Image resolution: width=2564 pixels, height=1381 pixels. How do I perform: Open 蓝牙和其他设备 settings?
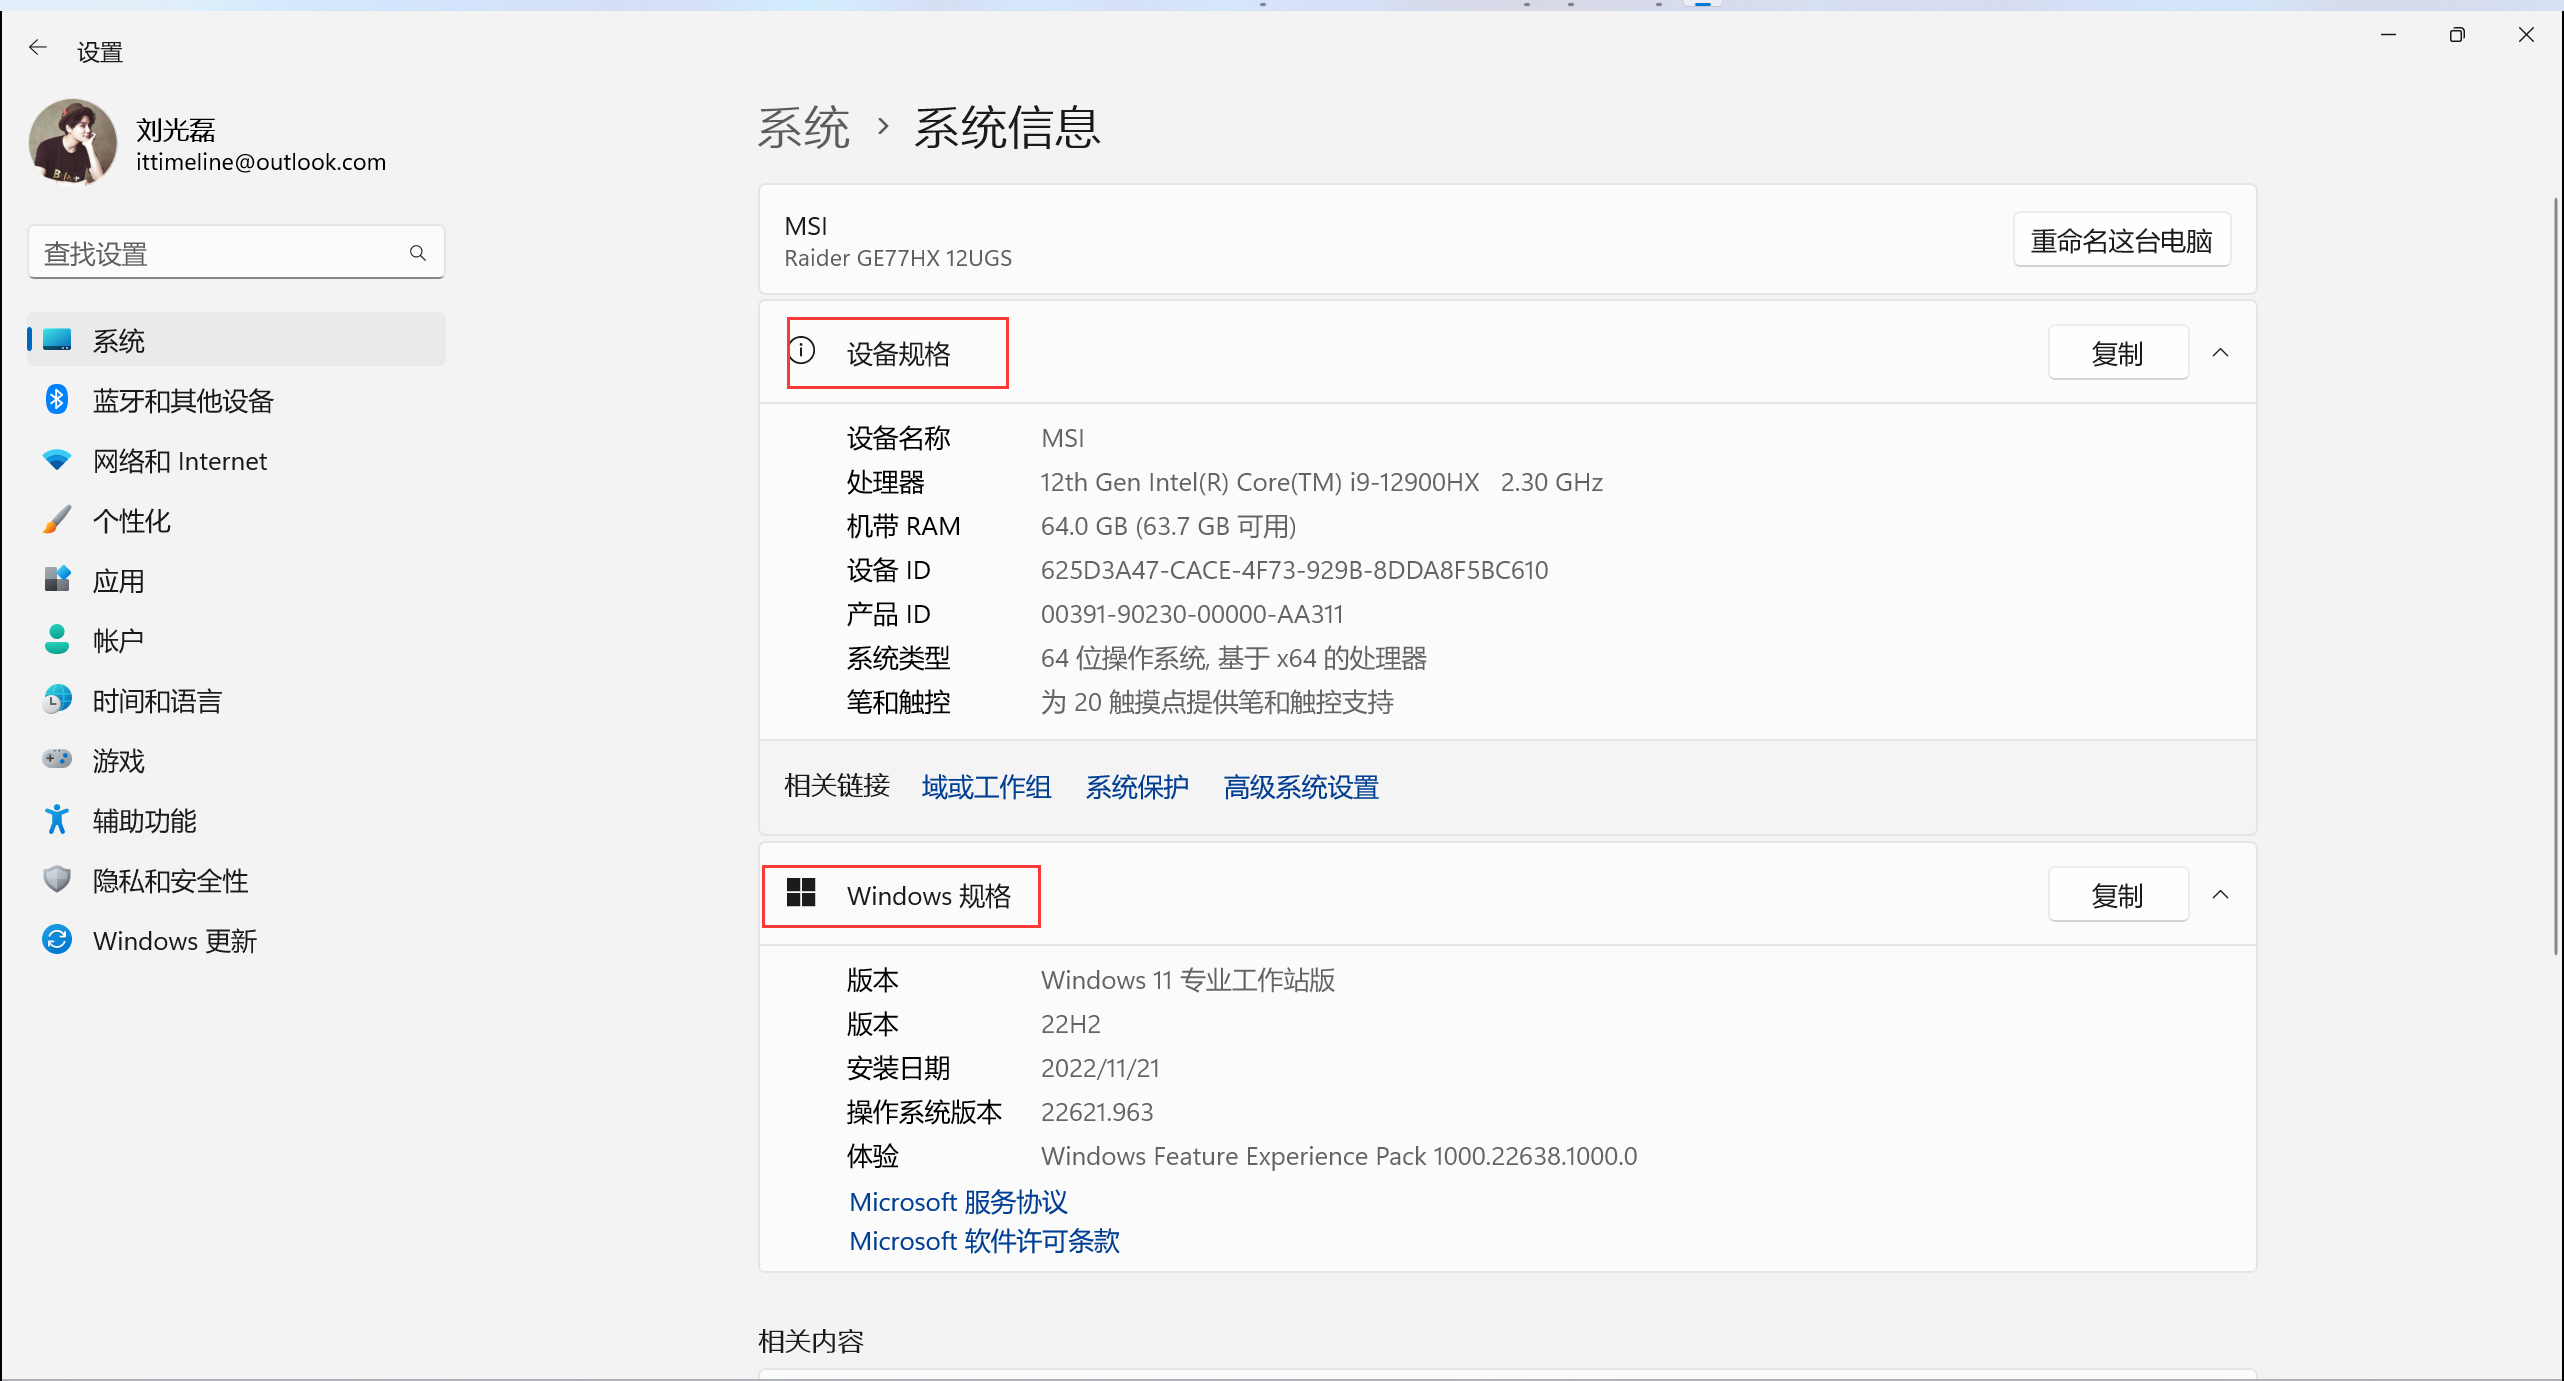pyautogui.click(x=237, y=400)
